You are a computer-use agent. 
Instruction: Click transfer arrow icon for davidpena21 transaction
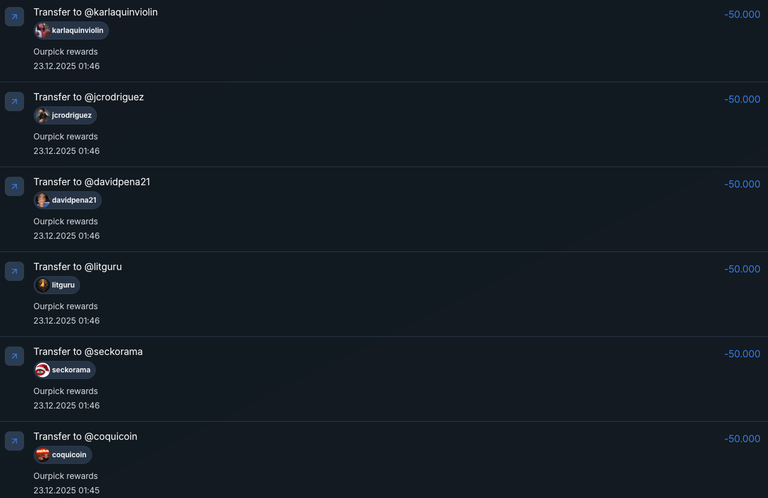(14, 187)
